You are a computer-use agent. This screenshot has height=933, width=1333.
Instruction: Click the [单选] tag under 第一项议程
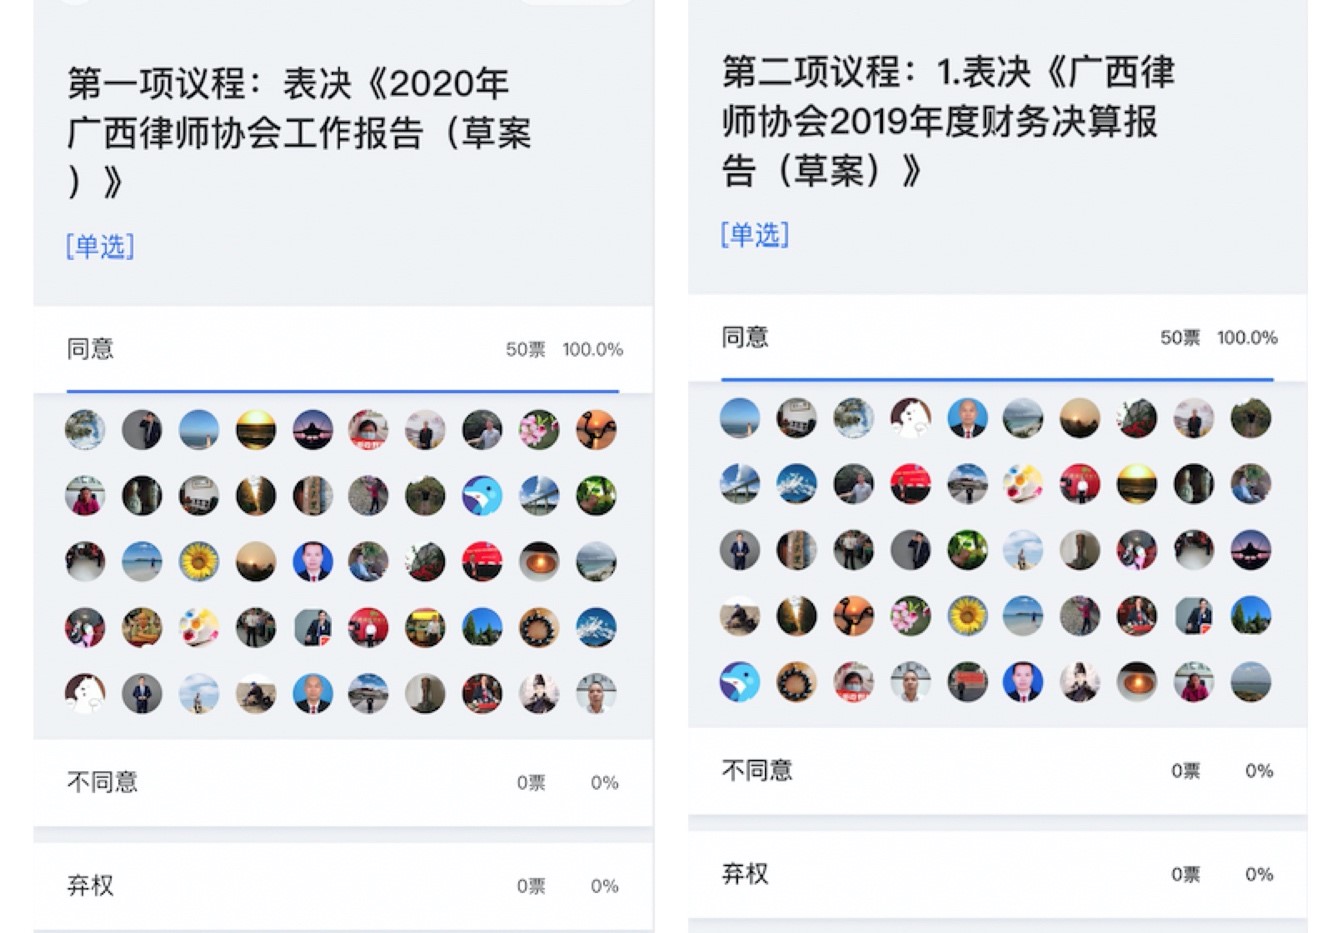click(100, 246)
